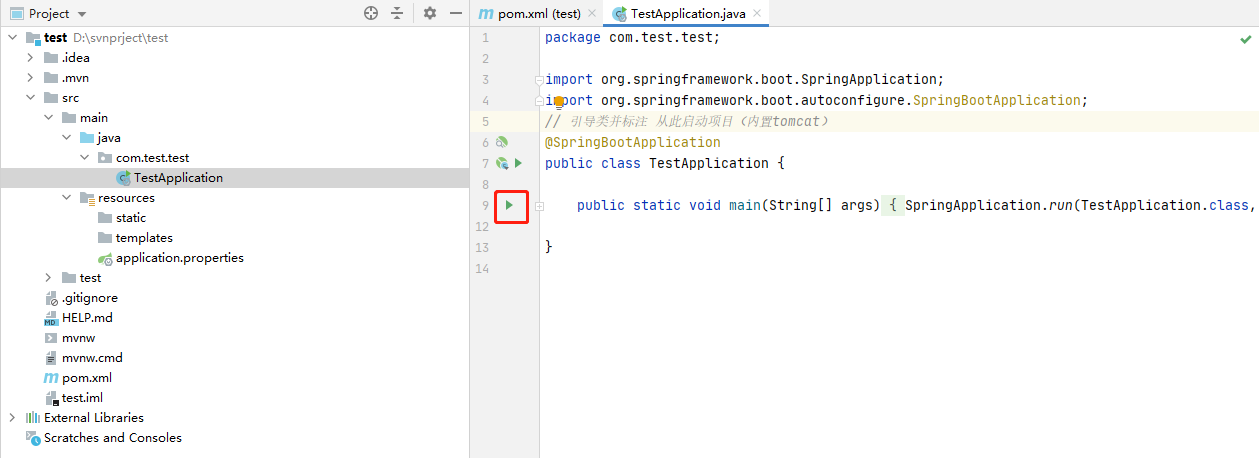Select pom.xml in the project tree
Viewport: 1259px width, 458px height.
[x=86, y=378]
